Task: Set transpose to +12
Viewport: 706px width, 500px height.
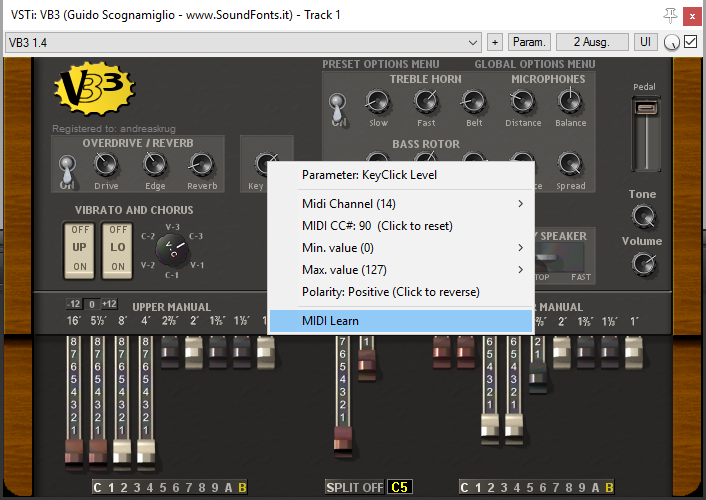Action: [109, 304]
